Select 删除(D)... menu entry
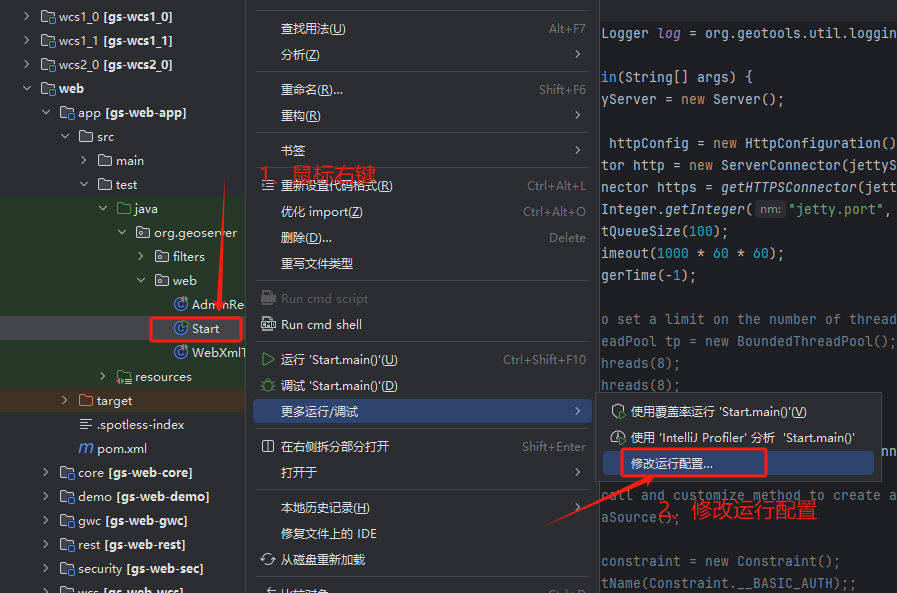Screen dimensions: 897x593 click(422, 237)
